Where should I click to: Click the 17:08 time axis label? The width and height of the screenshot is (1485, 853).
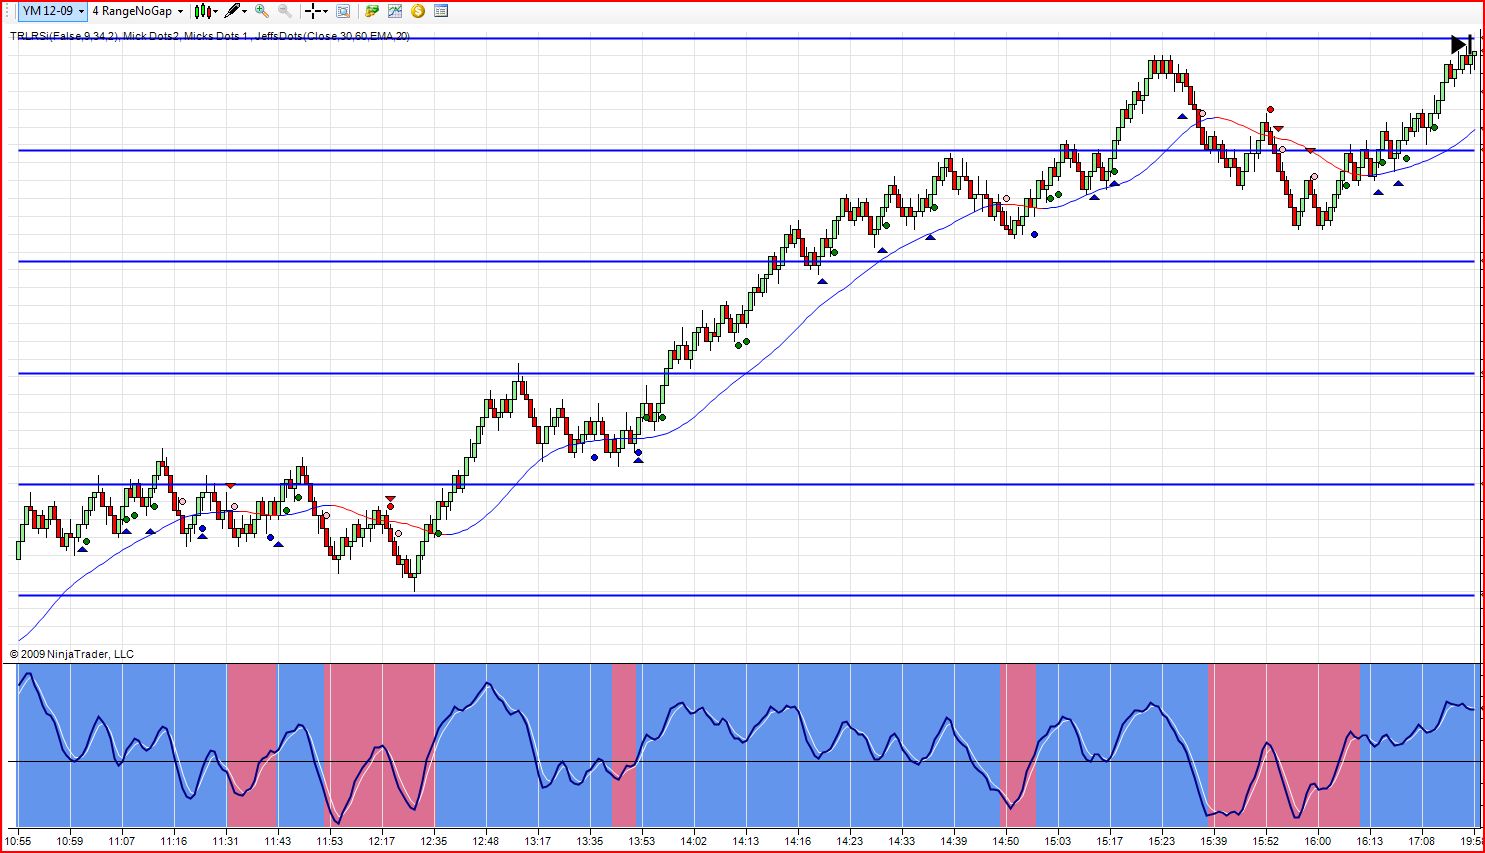pyautogui.click(x=1422, y=841)
